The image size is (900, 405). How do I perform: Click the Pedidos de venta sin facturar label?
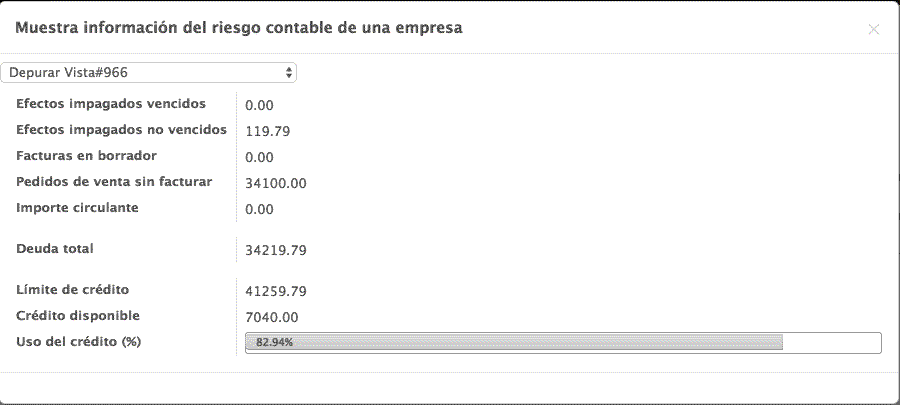[x=114, y=182]
